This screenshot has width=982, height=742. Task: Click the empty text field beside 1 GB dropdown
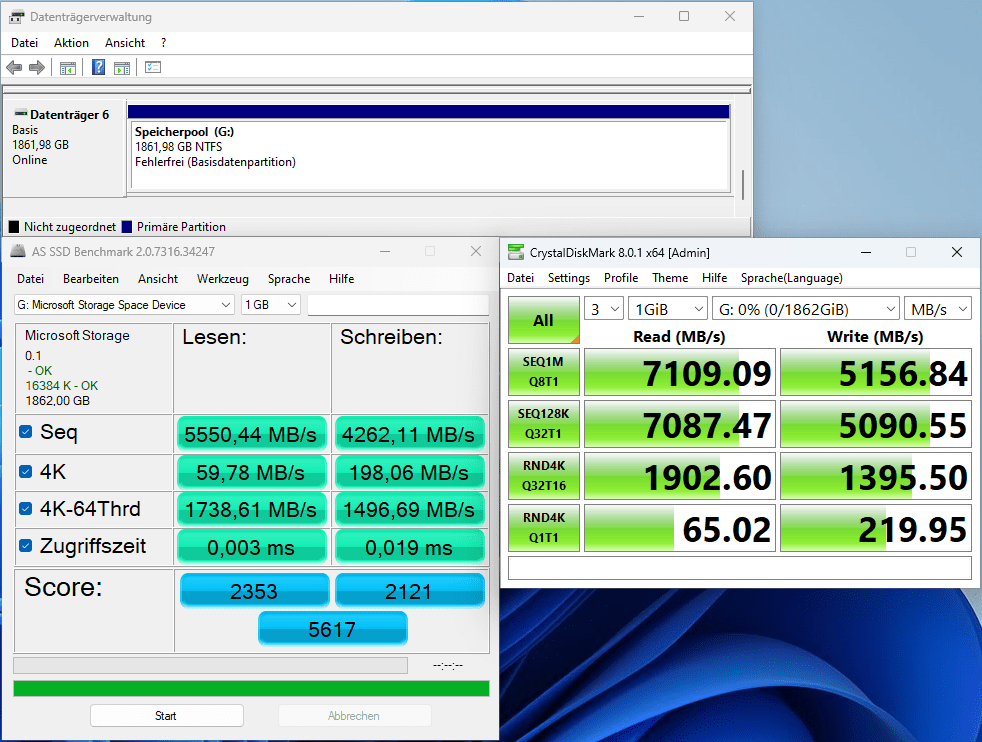click(398, 305)
